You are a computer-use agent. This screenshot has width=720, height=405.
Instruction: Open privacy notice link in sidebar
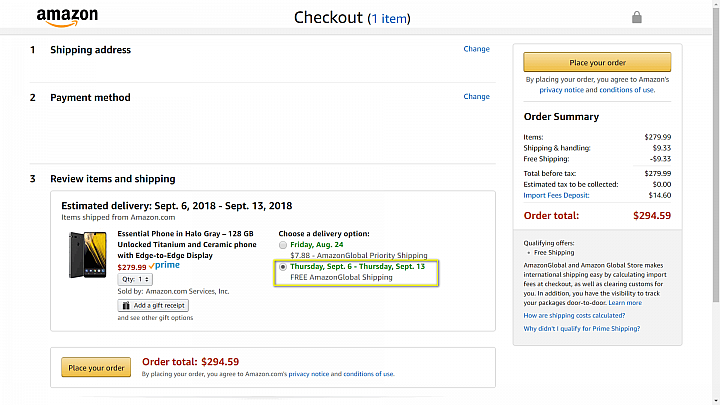pos(561,90)
